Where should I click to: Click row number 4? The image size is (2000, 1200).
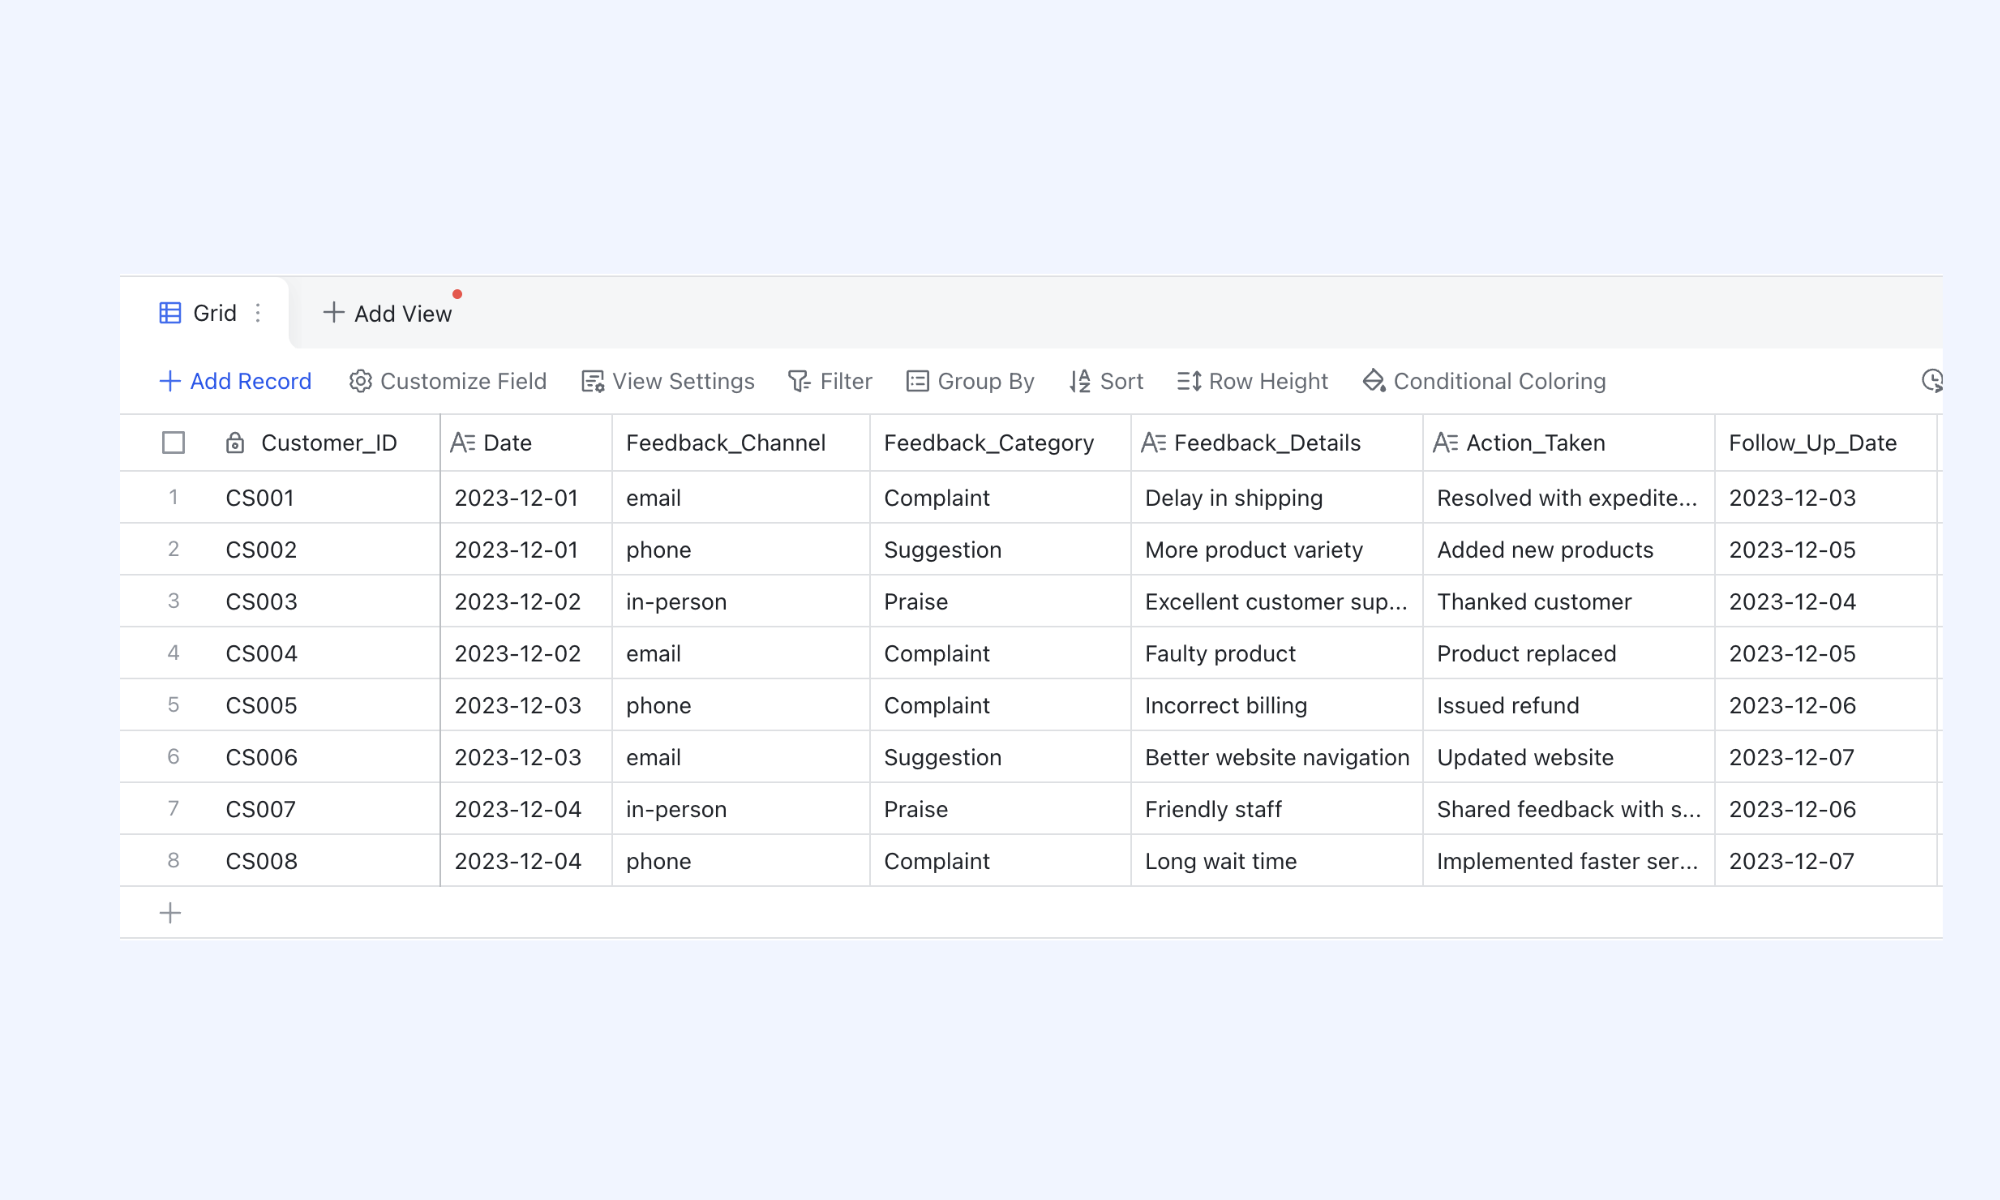(x=173, y=653)
